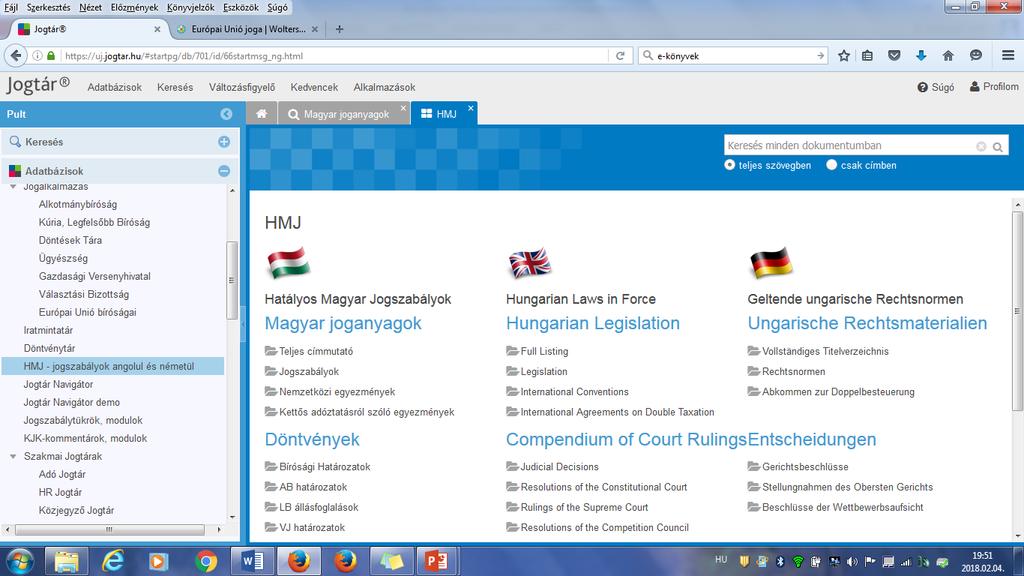Go back with browser back arrow

pyautogui.click(x=16, y=56)
